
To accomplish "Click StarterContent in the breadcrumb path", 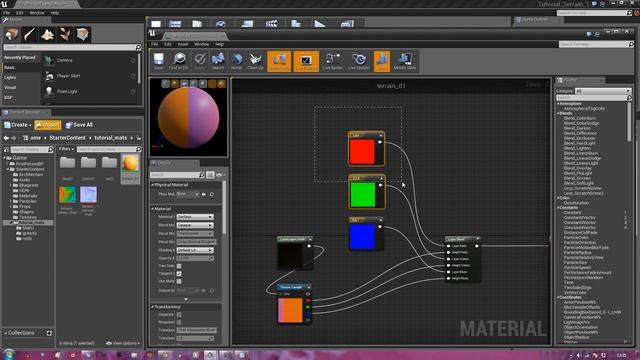I will pos(67,138).
